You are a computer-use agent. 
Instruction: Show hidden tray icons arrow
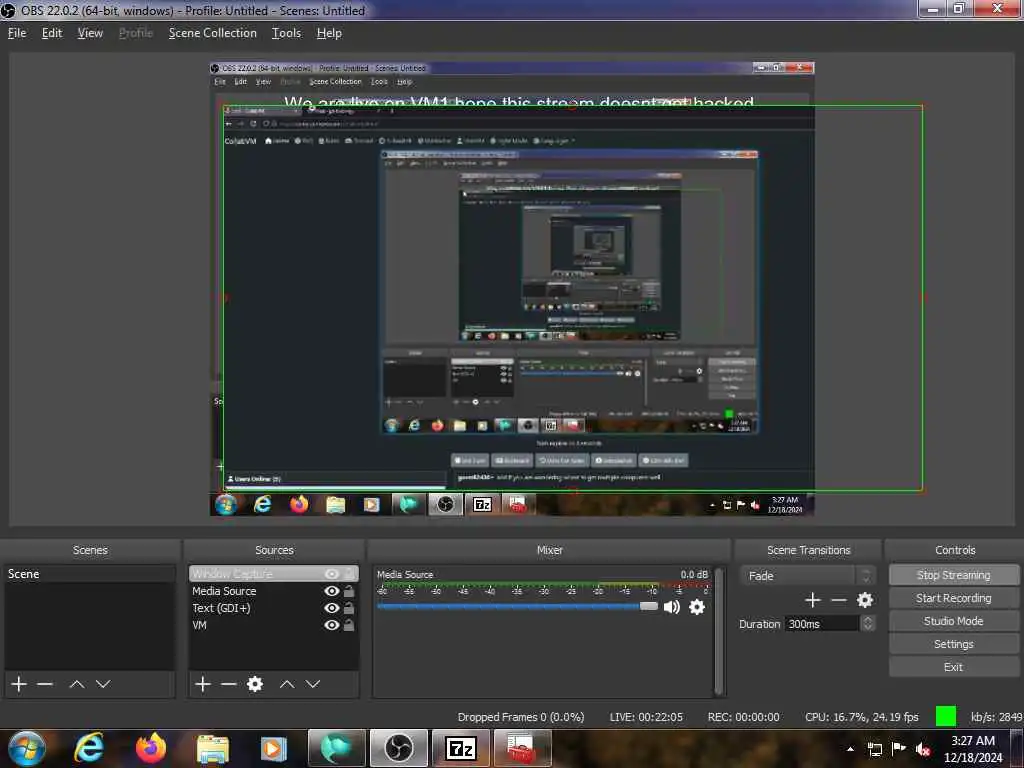850,749
